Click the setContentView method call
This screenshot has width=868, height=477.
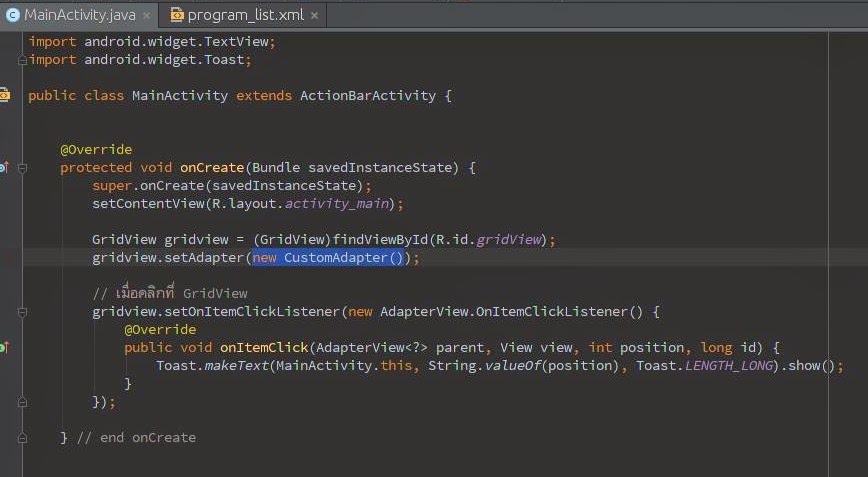point(148,204)
